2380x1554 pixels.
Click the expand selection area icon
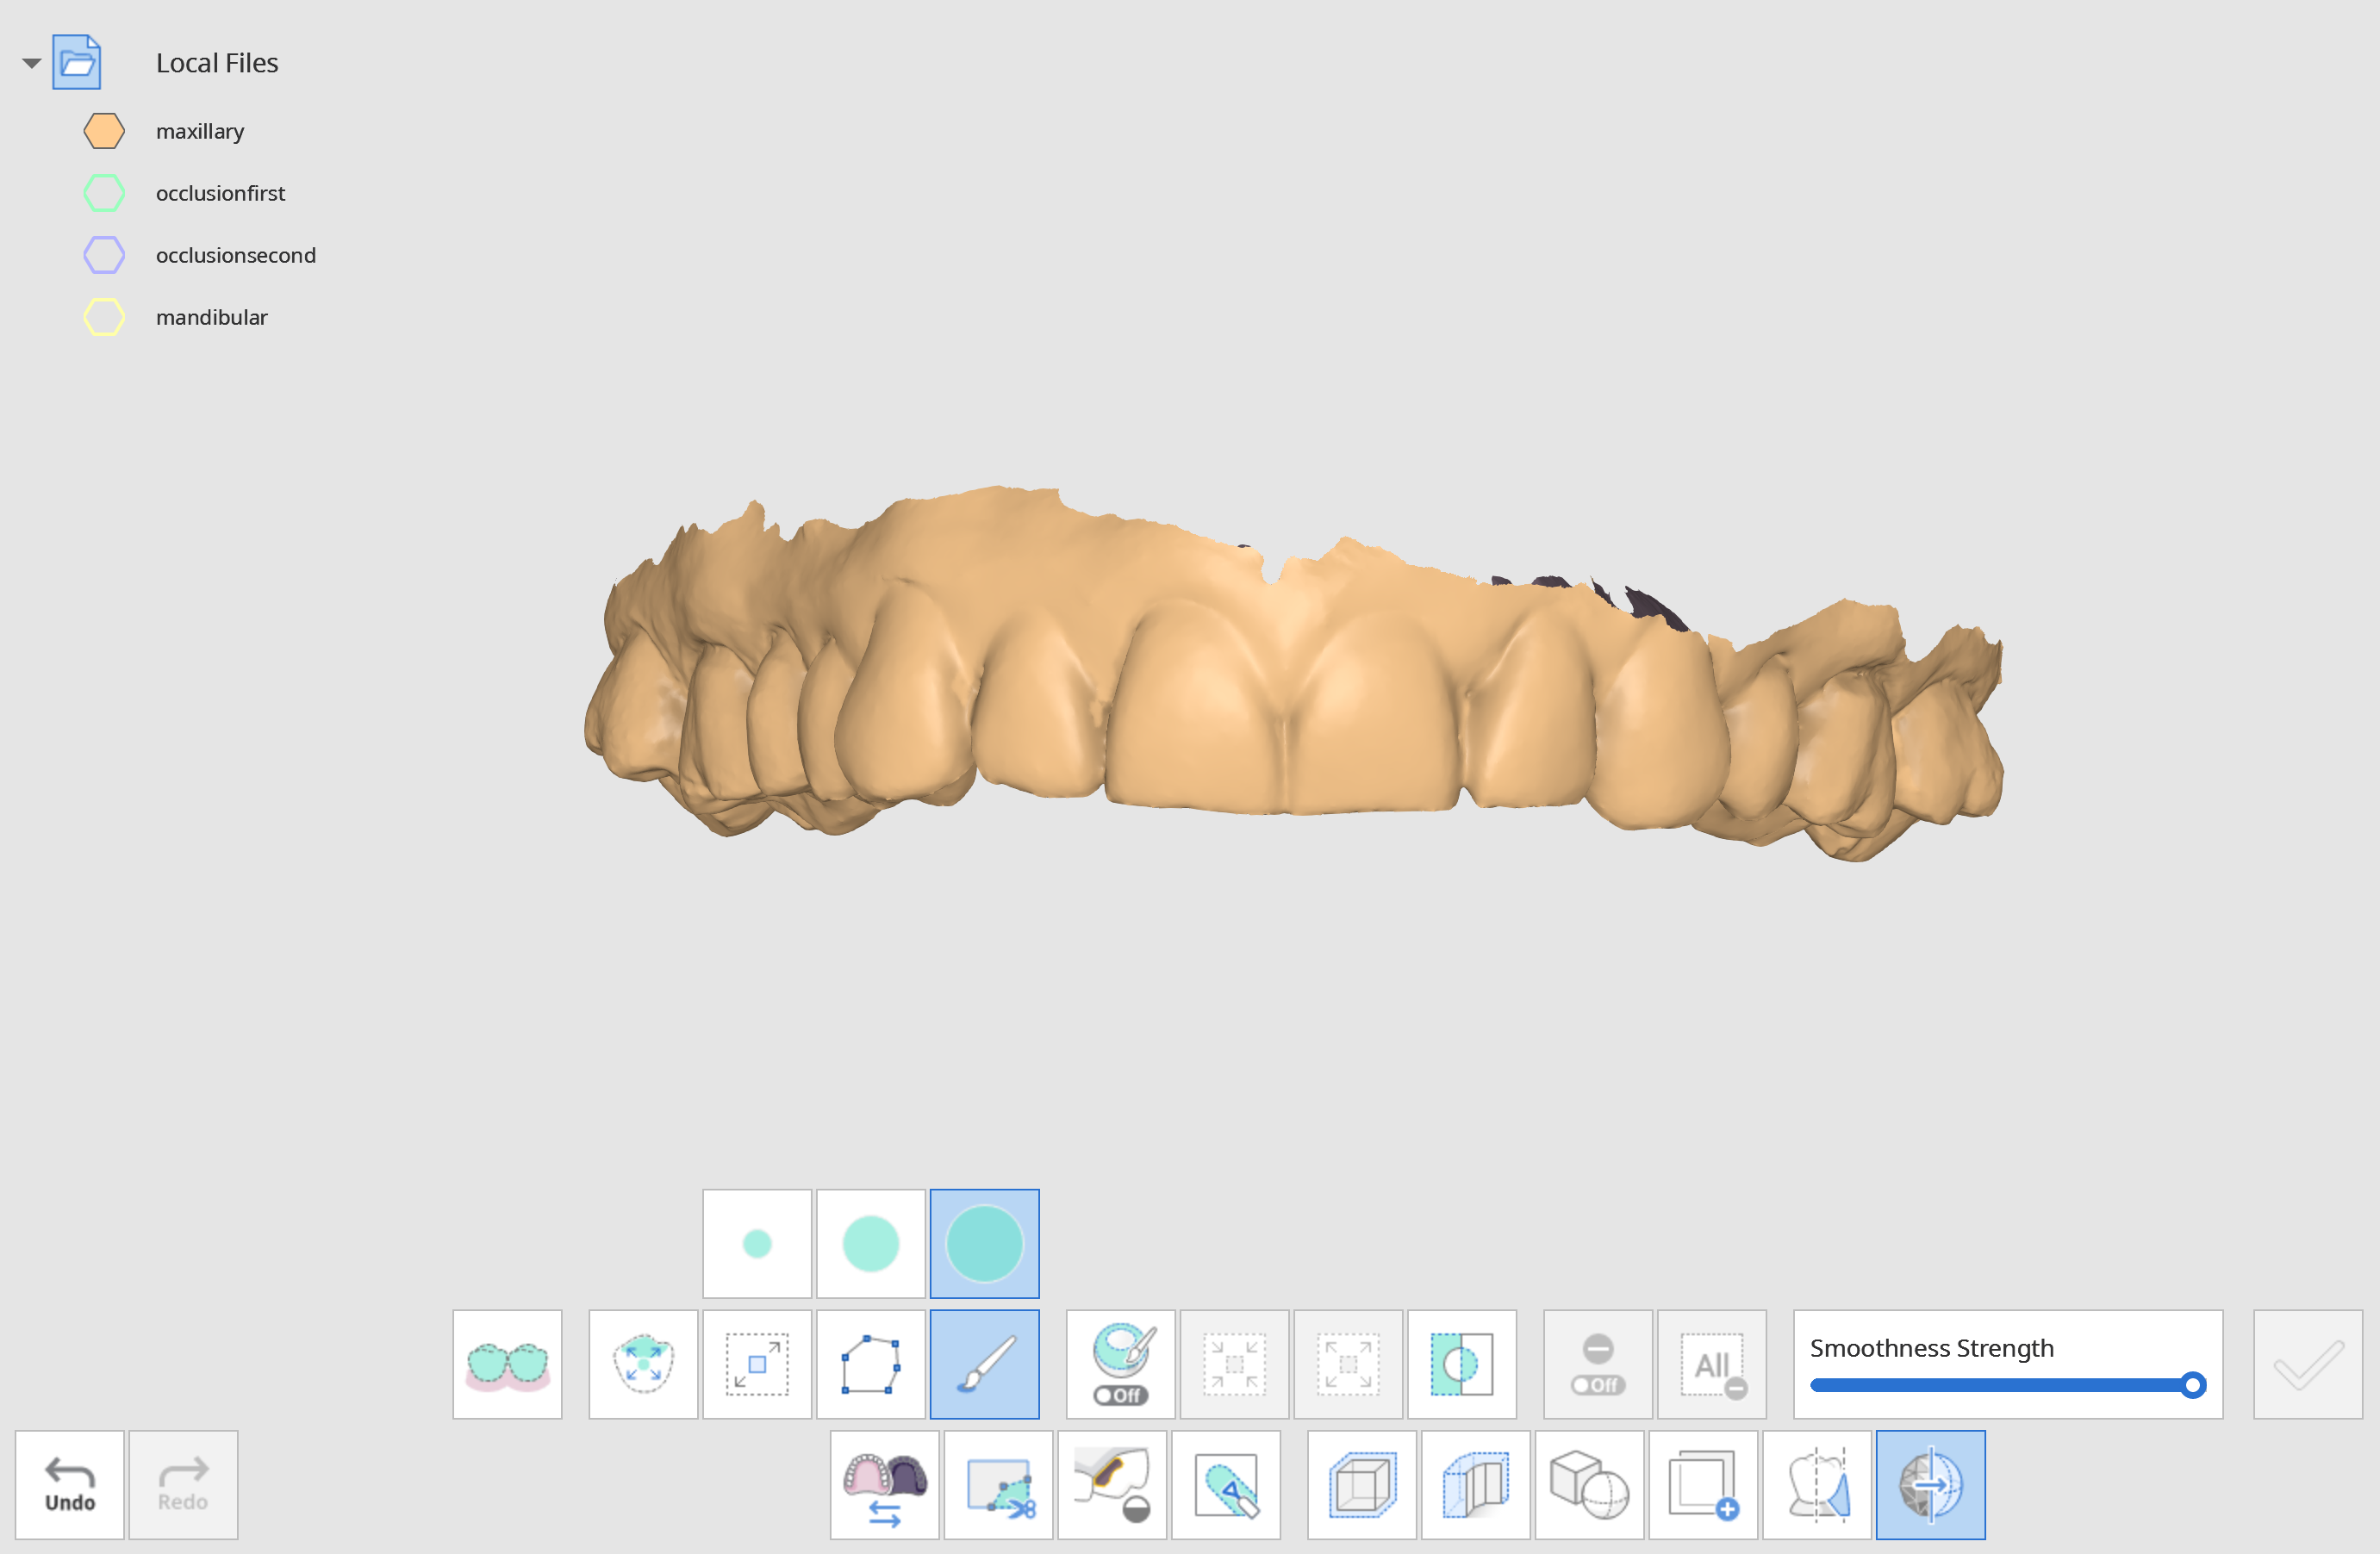point(1348,1364)
